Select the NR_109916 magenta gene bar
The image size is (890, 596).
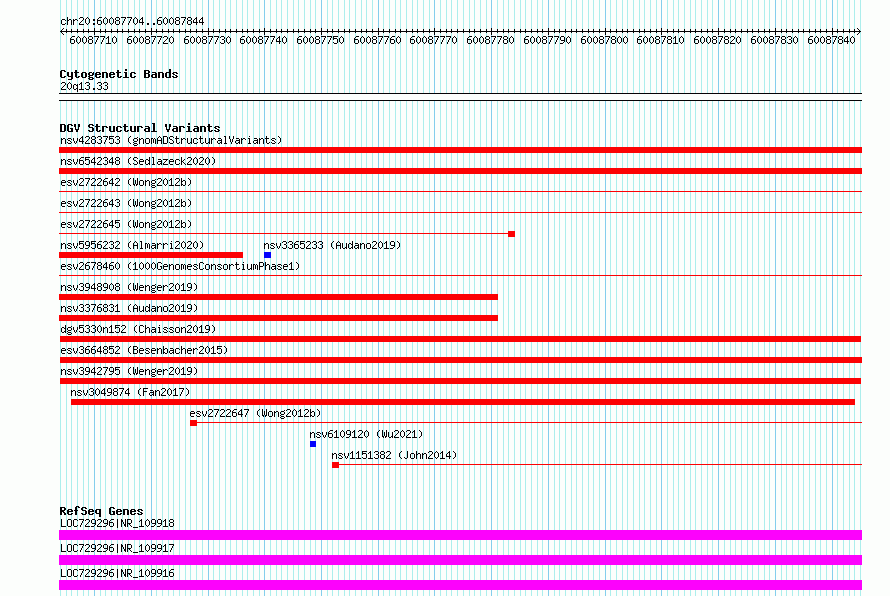(460, 585)
